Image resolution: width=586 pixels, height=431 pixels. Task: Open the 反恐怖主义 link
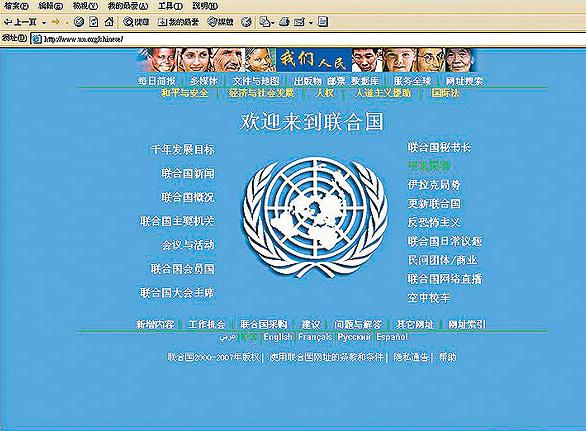coord(434,222)
